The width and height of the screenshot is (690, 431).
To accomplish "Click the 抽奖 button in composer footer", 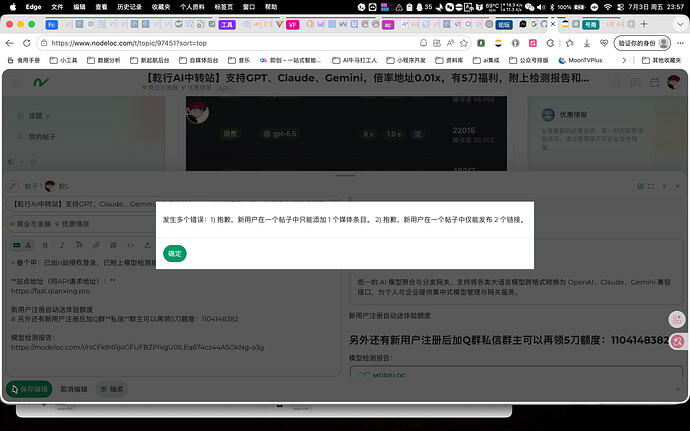I will point(112,389).
